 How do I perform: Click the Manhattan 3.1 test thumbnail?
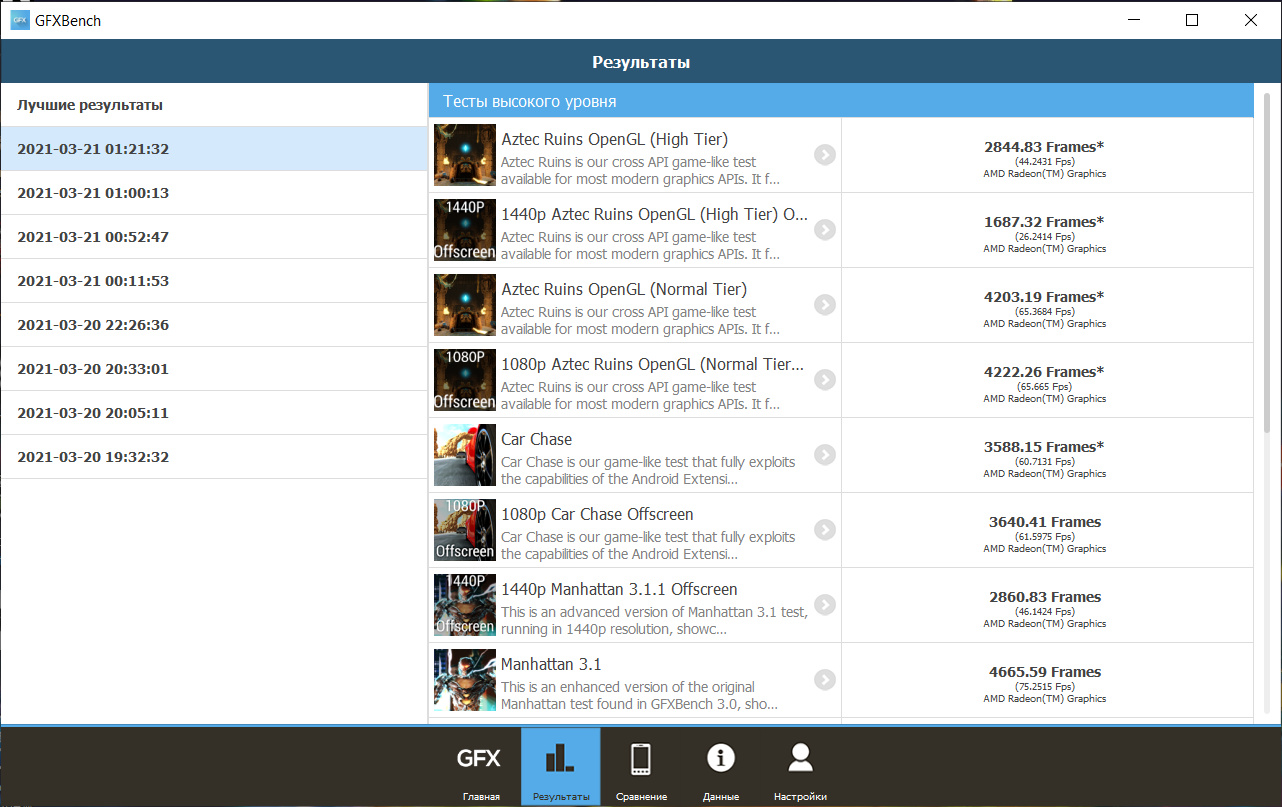(465, 680)
